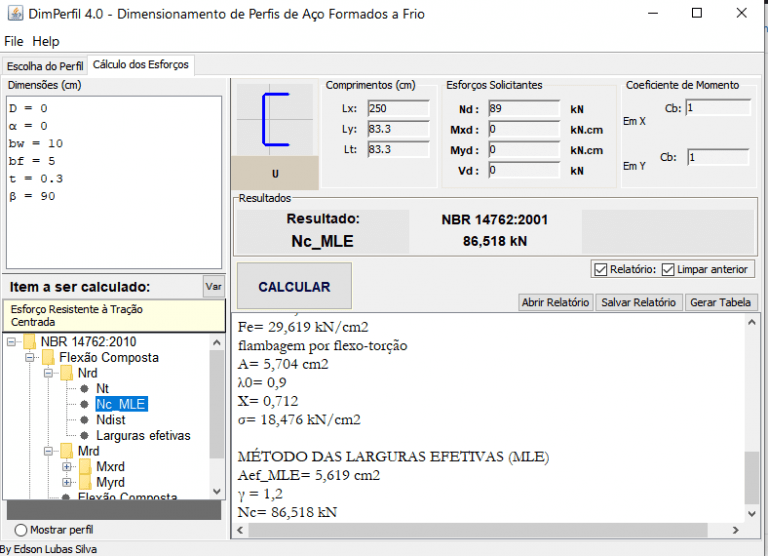Click the Var button
This screenshot has height=556, width=768.
click(214, 287)
